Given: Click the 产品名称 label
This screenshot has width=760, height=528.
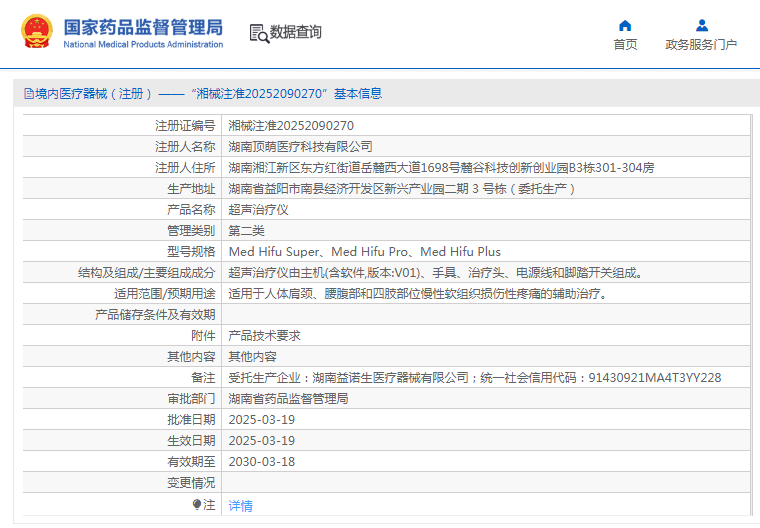Looking at the screenshot, I should 191,210.
